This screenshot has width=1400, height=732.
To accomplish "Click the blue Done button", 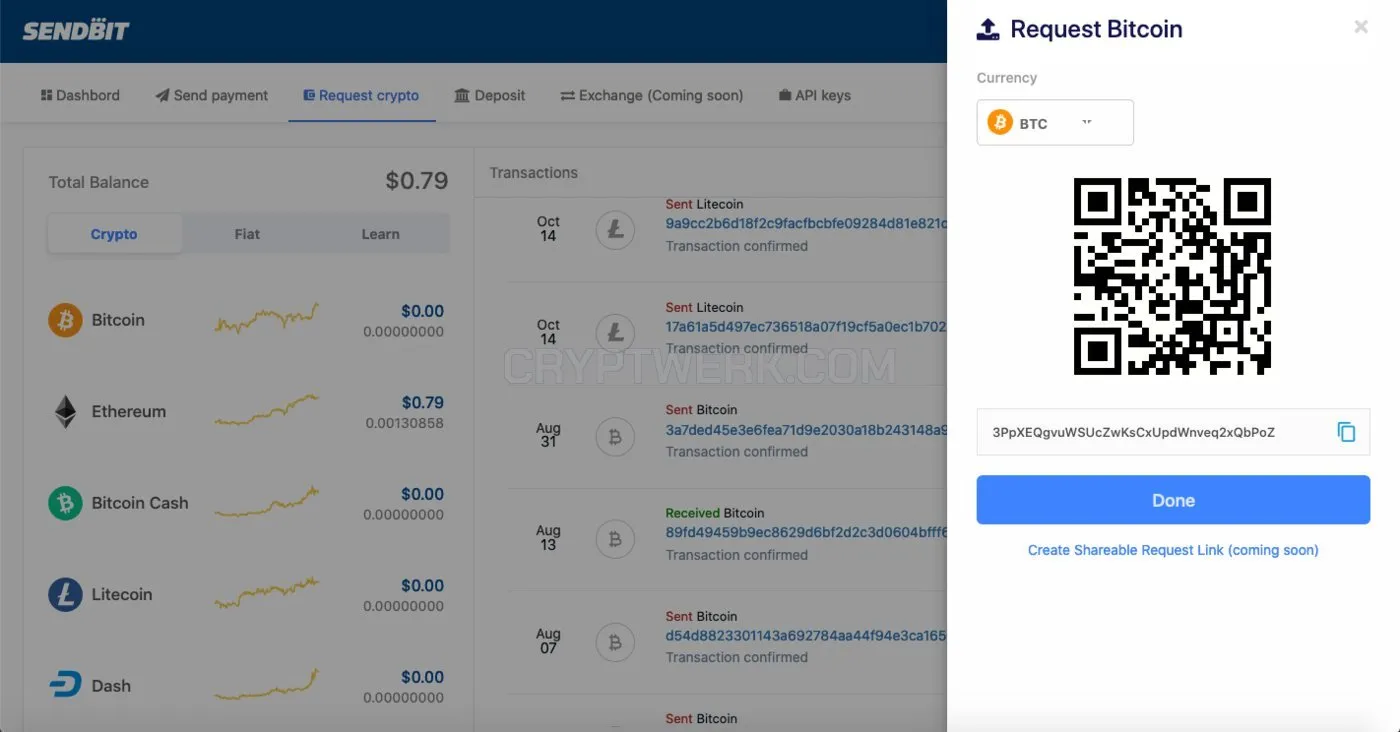I will click(1173, 500).
